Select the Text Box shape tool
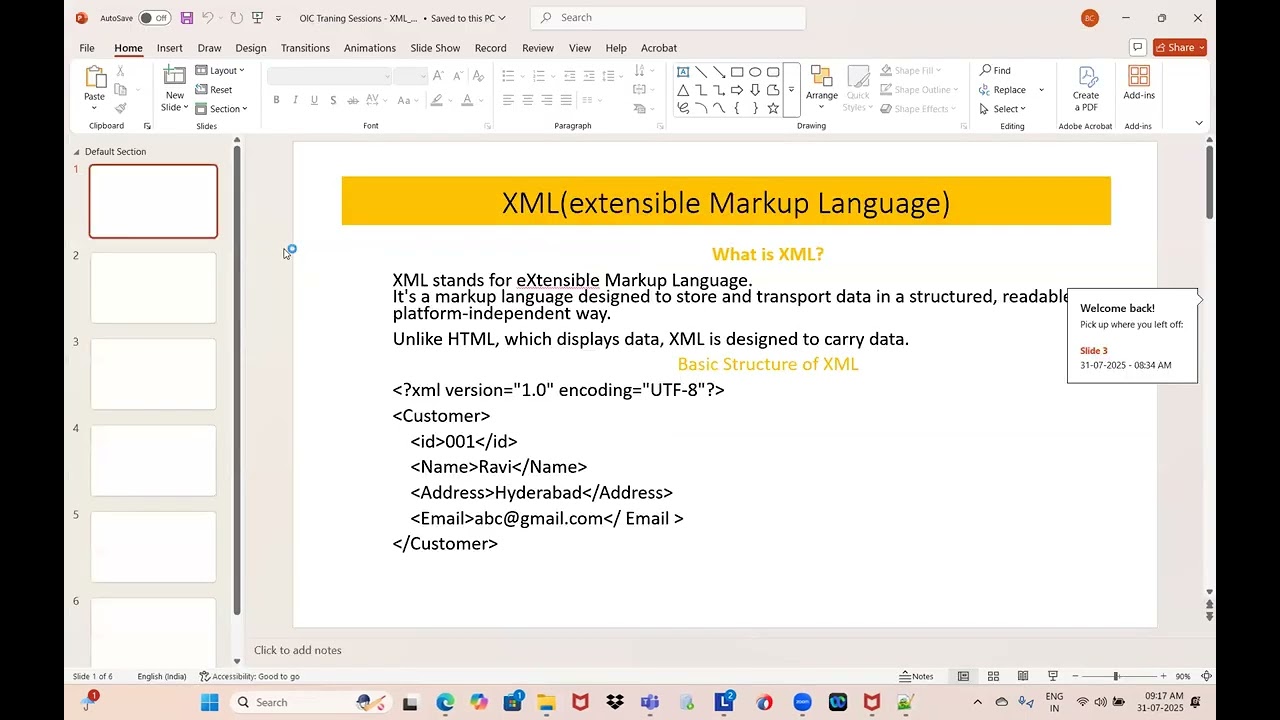Screen dimensions: 1280x720 pyautogui.click(x=683, y=72)
